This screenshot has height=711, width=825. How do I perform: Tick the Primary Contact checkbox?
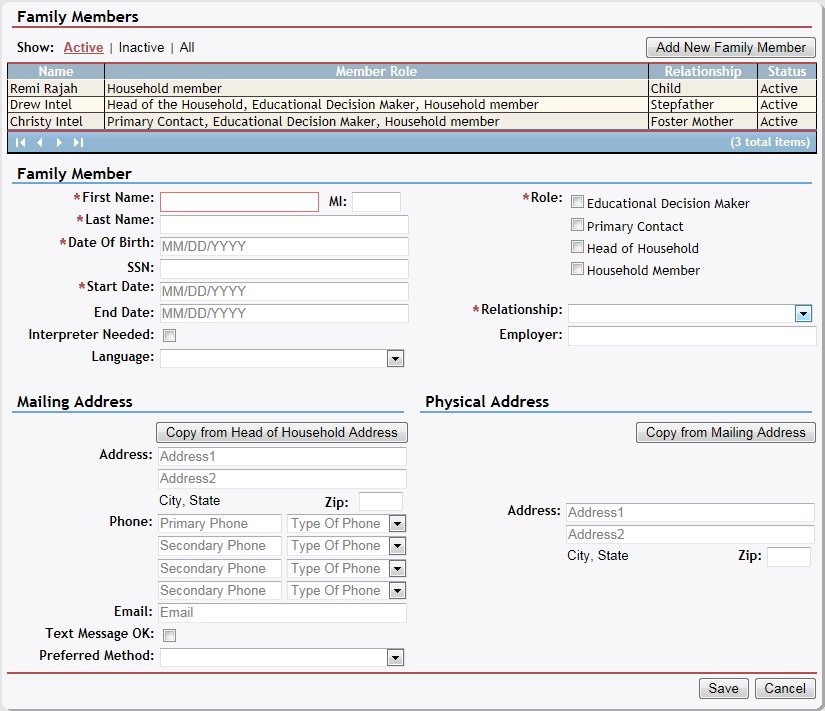pos(577,225)
